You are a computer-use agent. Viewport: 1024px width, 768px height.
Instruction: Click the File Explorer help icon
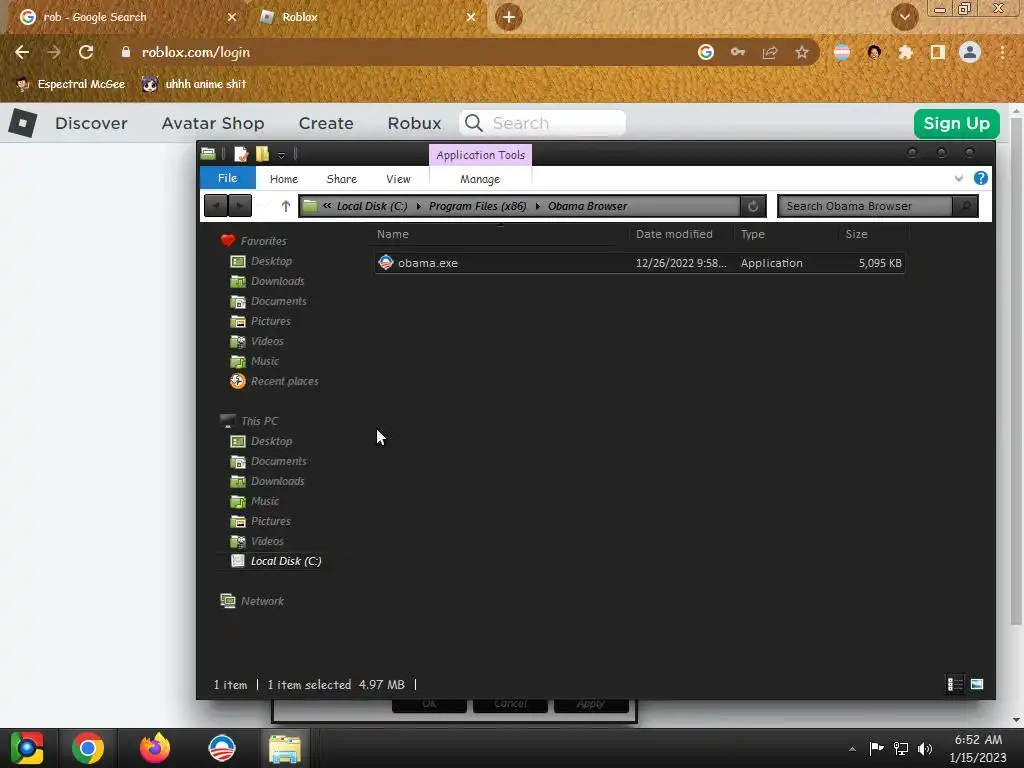(980, 178)
